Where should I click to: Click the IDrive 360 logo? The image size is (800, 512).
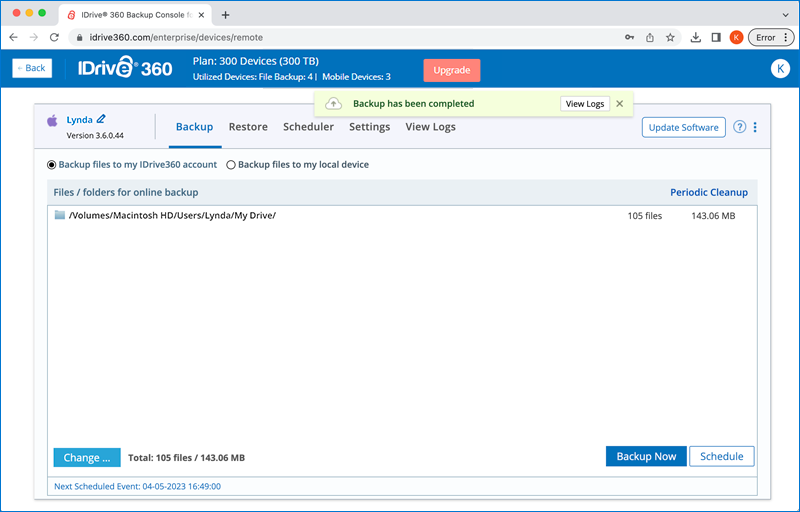tap(125, 68)
